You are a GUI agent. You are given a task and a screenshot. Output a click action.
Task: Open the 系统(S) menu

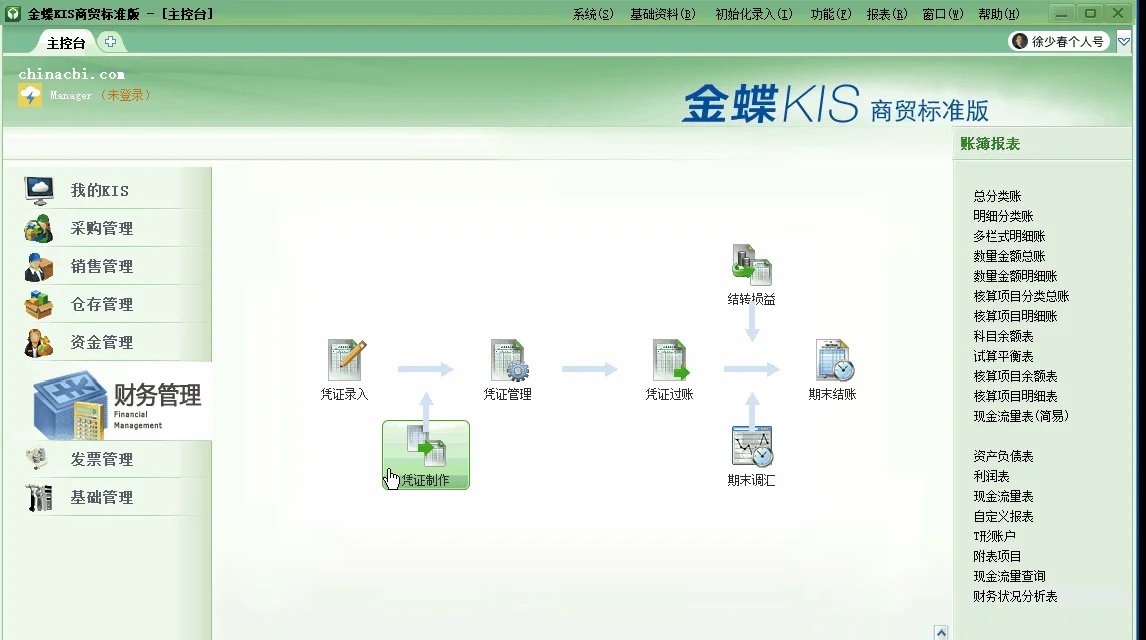[x=593, y=14]
